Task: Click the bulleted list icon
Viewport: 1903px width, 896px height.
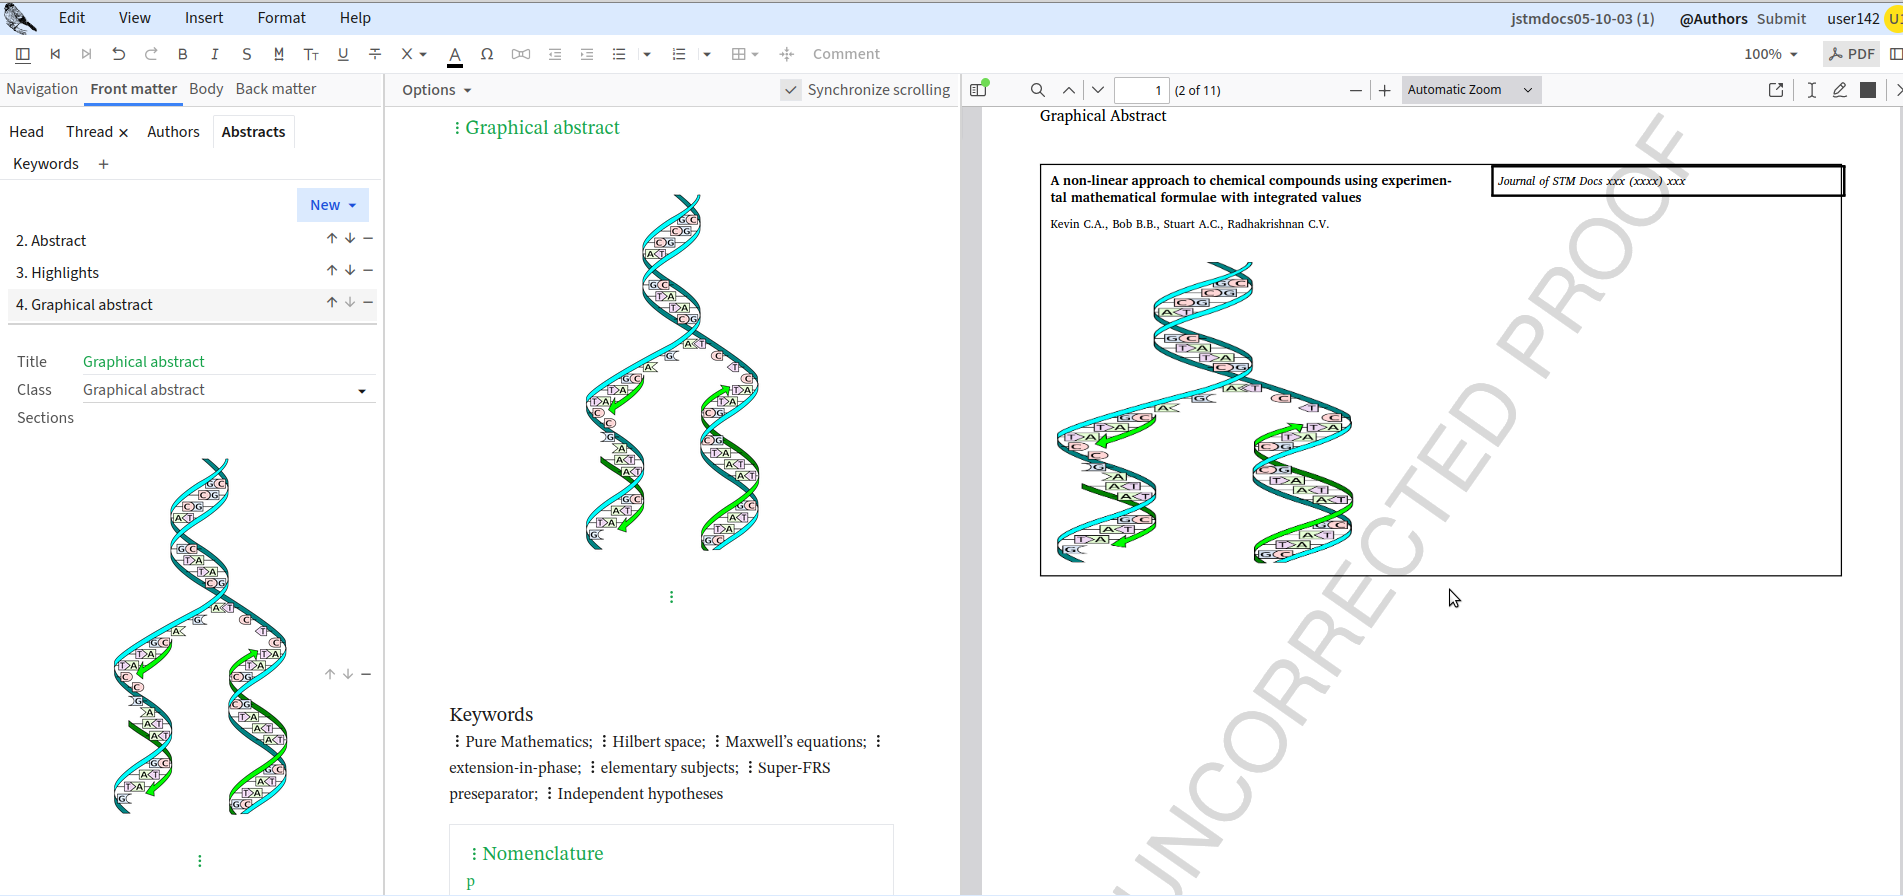Action: 619,54
